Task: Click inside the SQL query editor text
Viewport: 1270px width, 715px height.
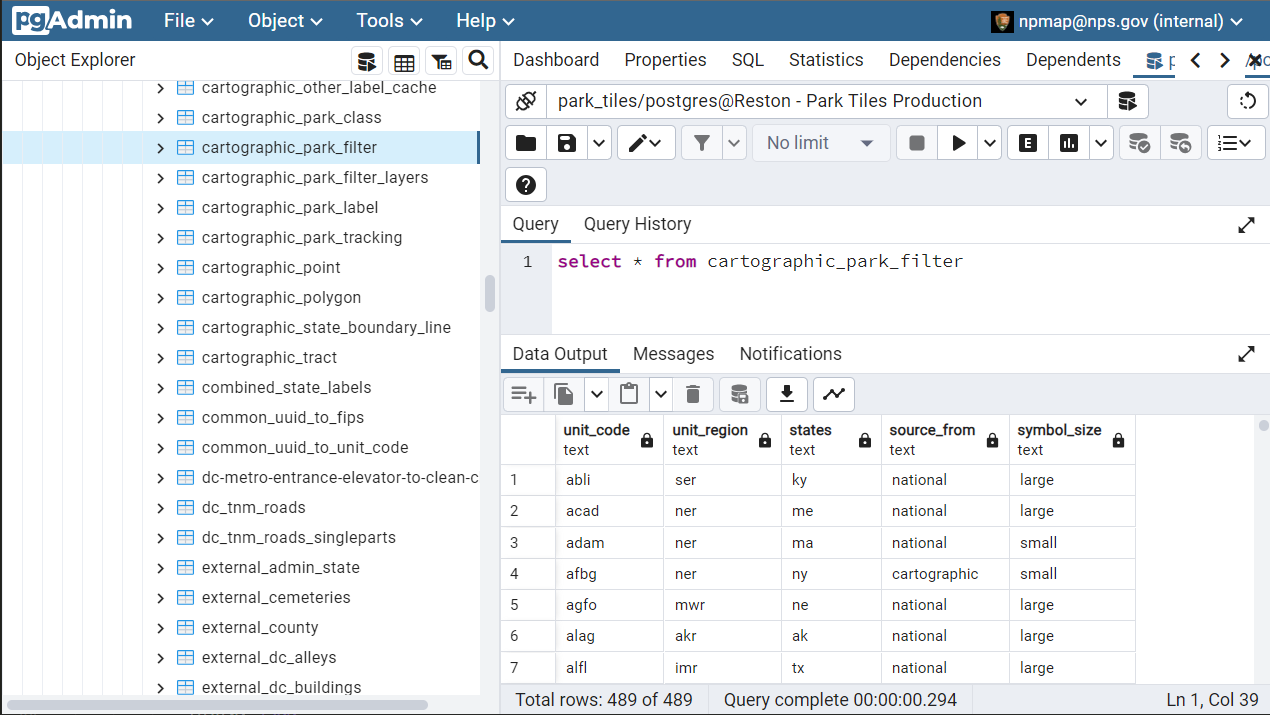Action: [x=760, y=262]
